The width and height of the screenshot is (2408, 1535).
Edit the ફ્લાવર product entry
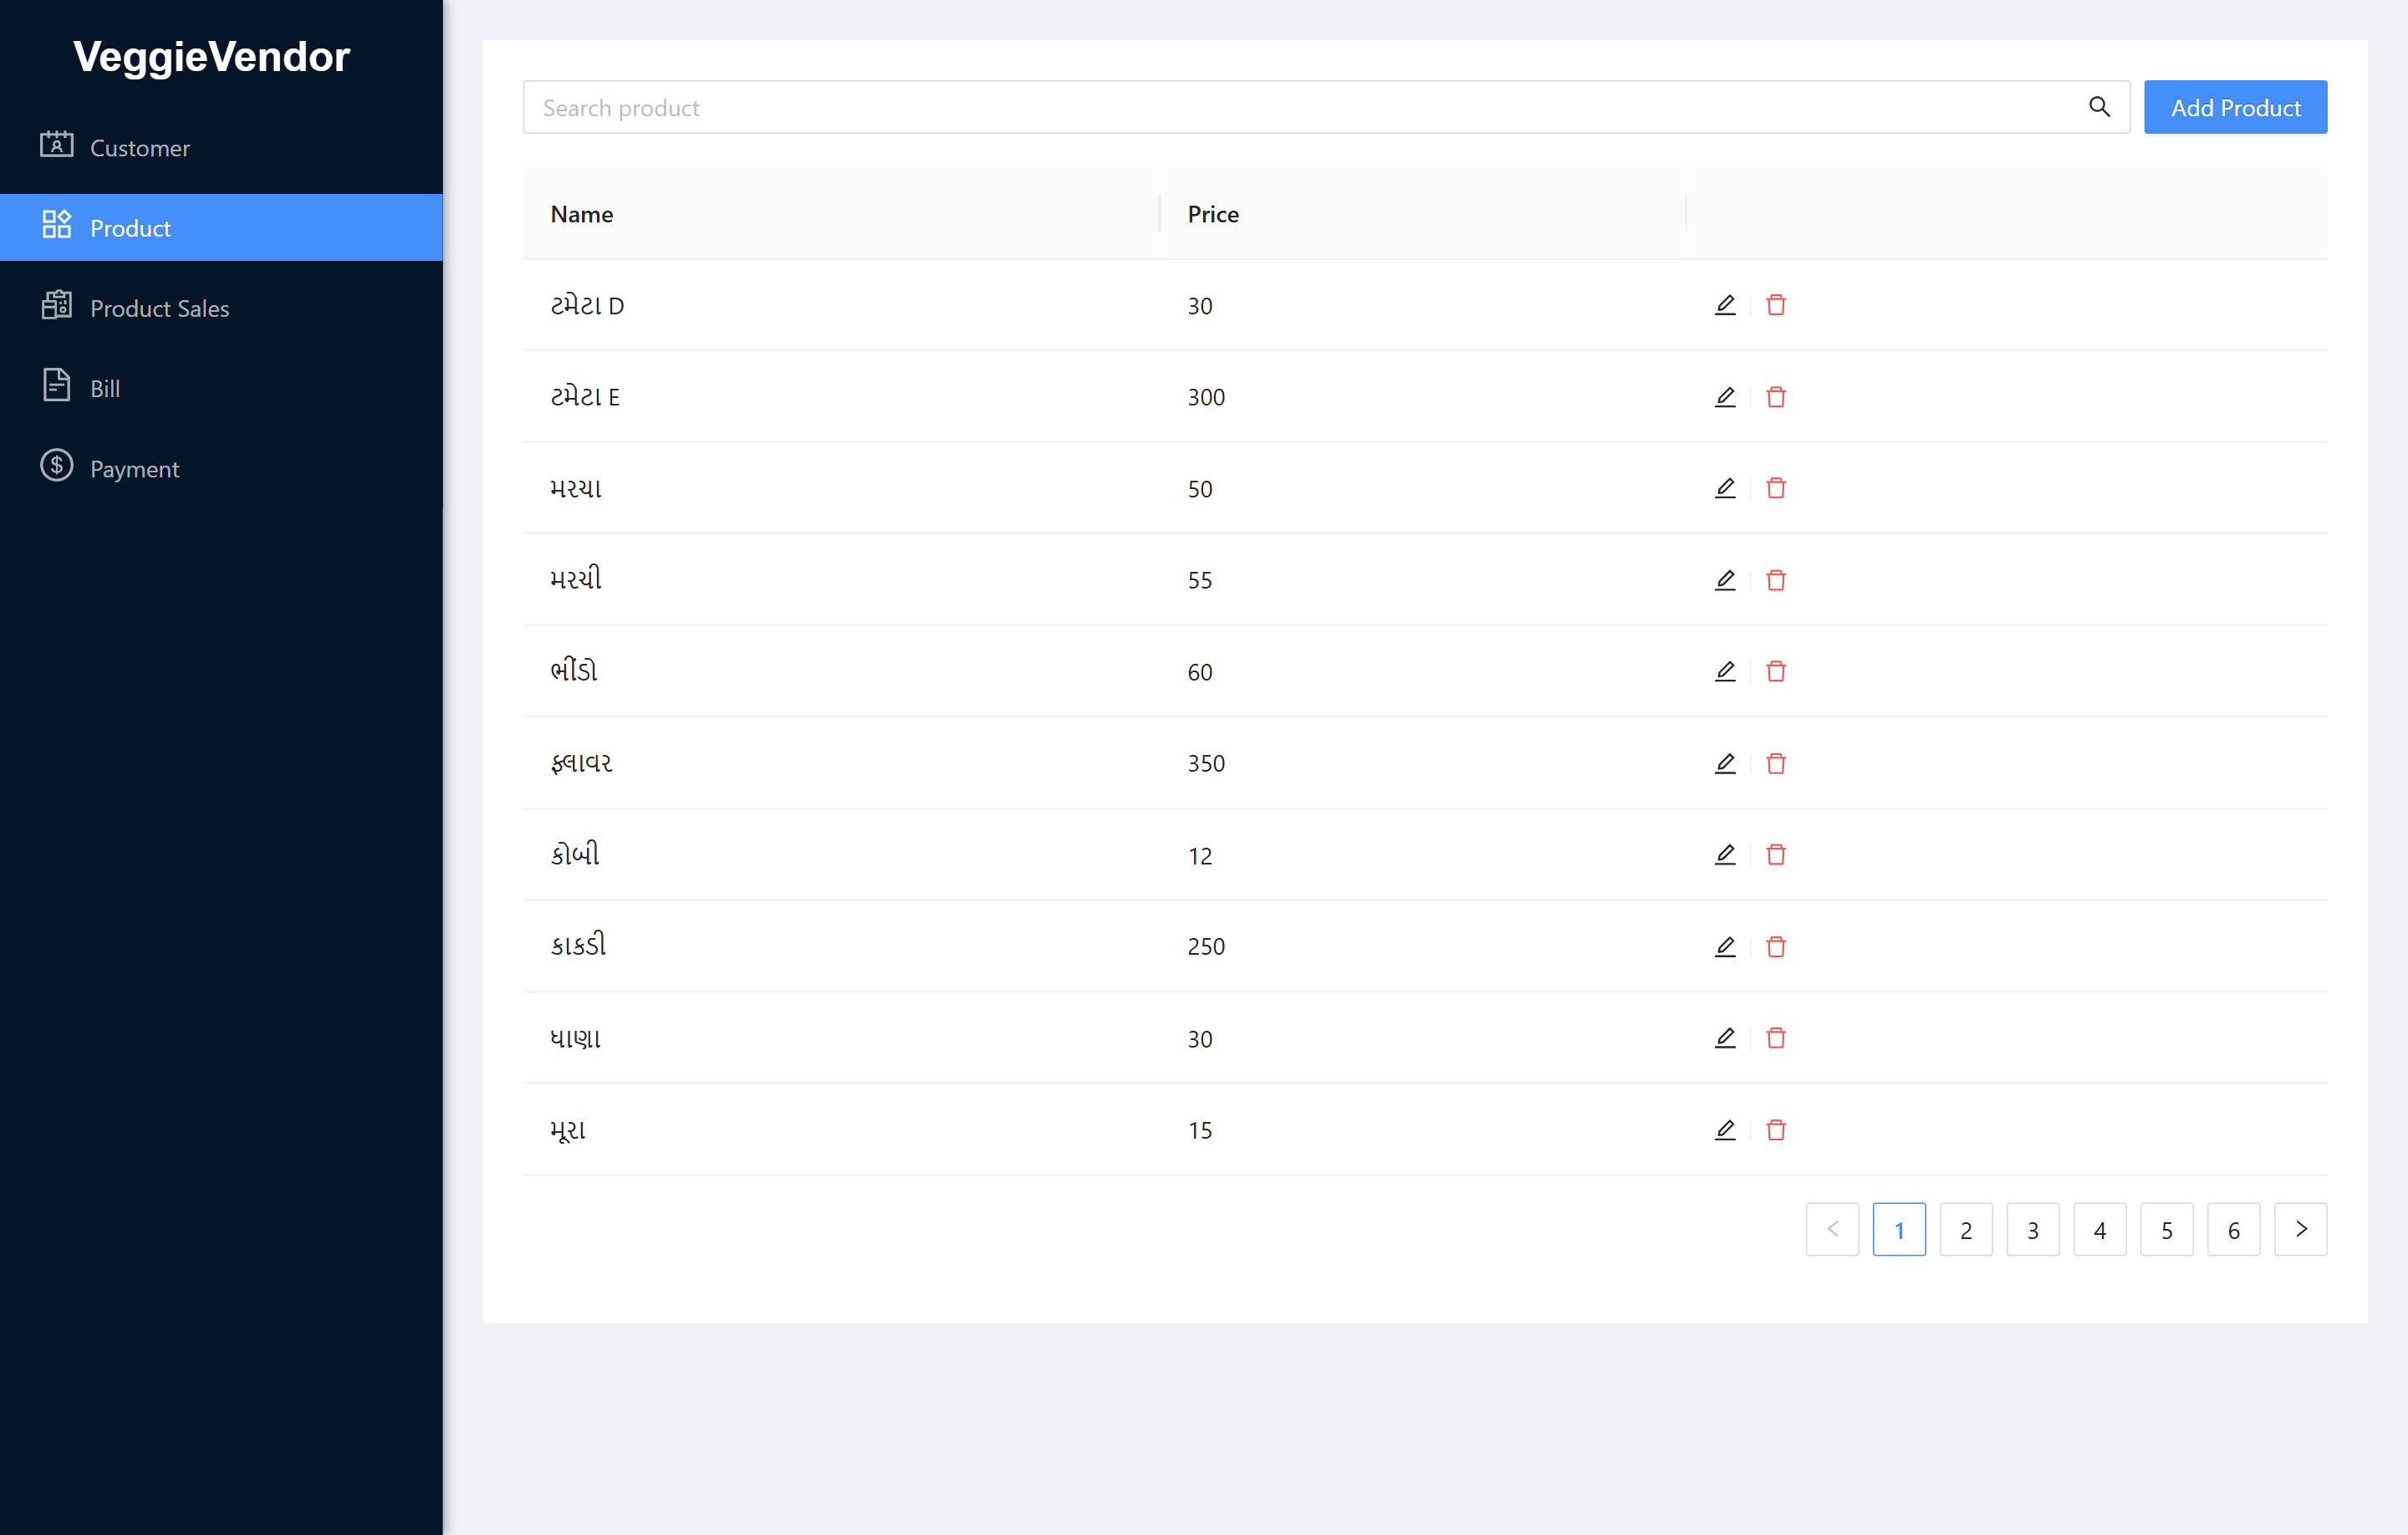click(1725, 763)
